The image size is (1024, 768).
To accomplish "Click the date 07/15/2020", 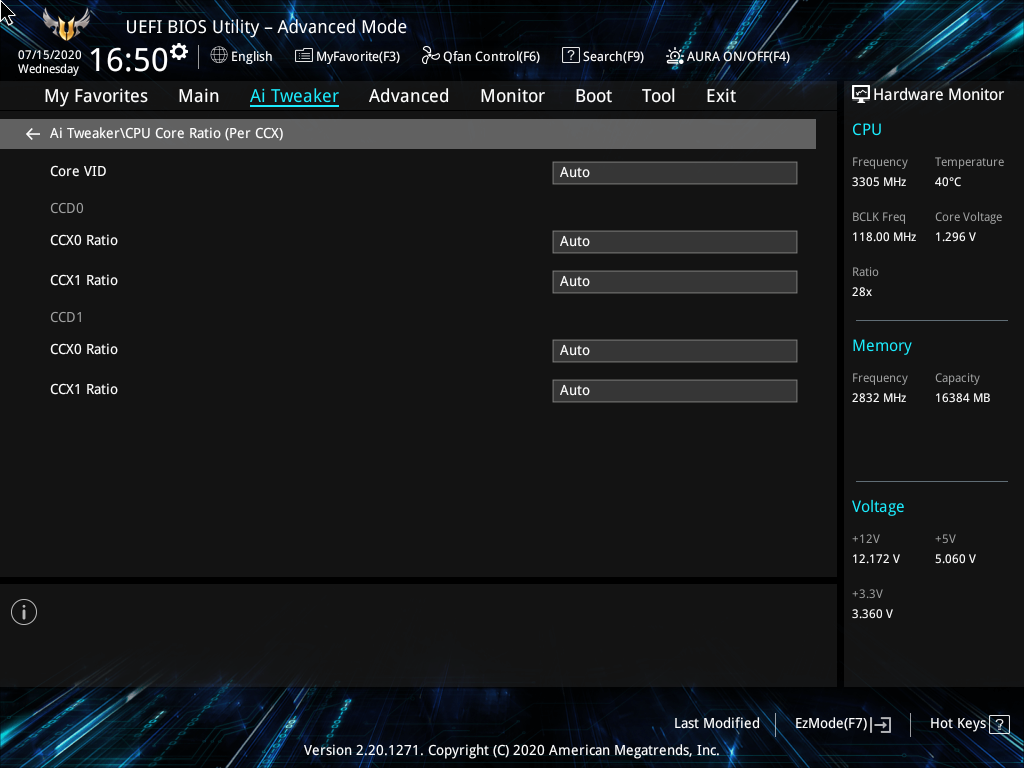I will pyautogui.click(x=50, y=55).
